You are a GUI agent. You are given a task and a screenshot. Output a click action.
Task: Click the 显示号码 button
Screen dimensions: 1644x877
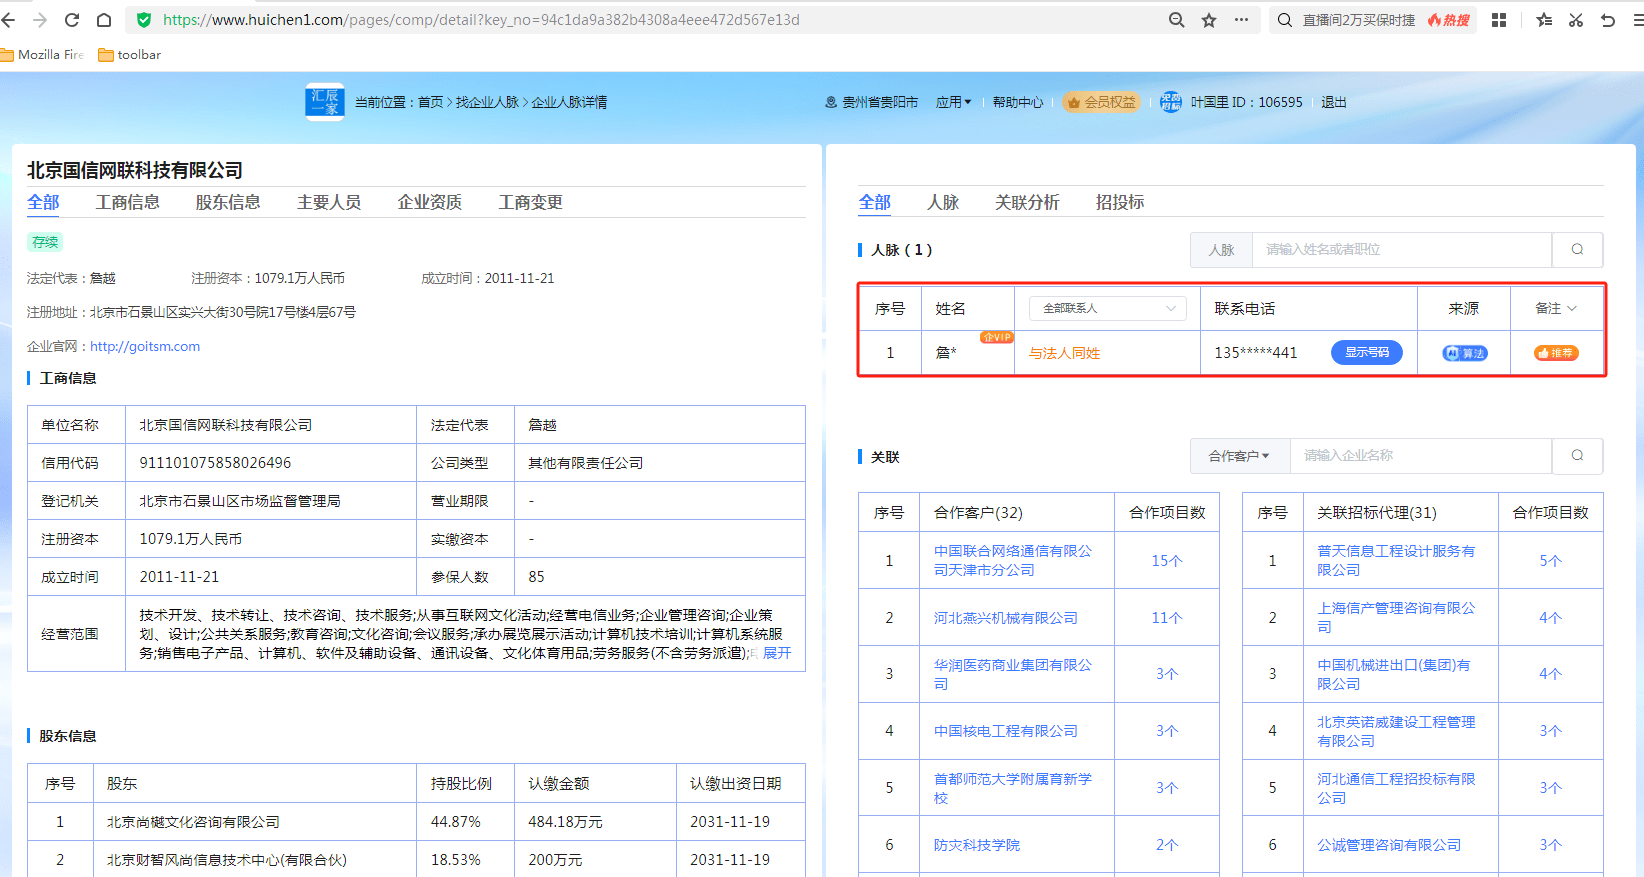(x=1367, y=352)
